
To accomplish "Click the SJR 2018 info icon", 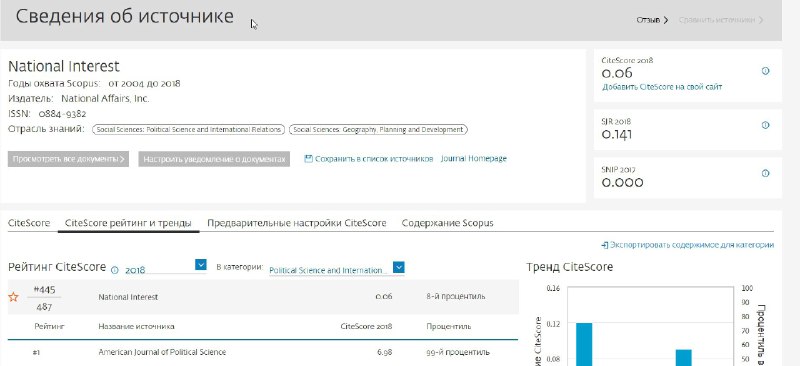I will pyautogui.click(x=765, y=125).
